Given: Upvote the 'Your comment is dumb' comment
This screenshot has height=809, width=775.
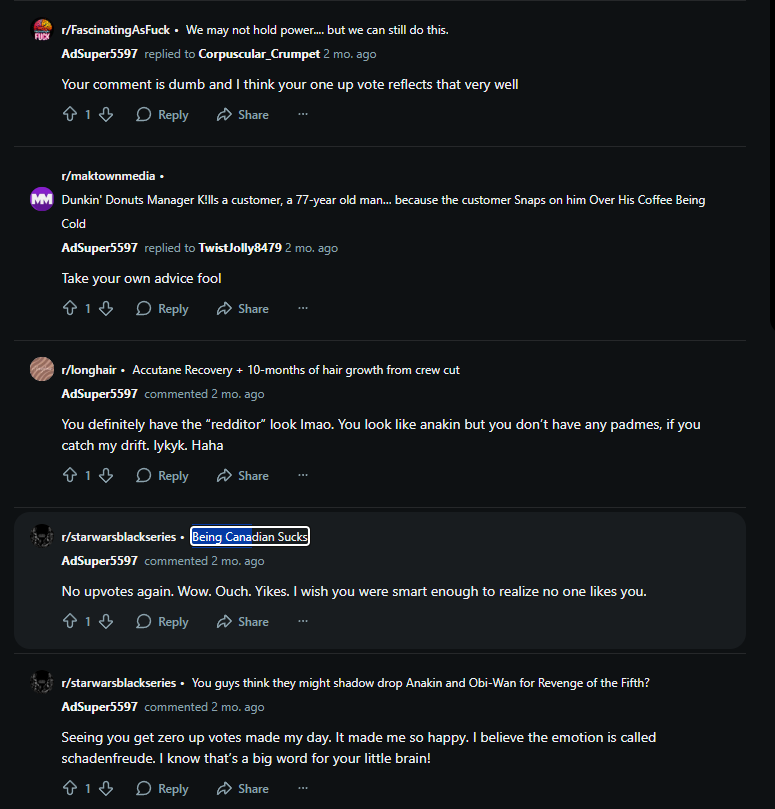Looking at the screenshot, I should pyautogui.click(x=70, y=114).
